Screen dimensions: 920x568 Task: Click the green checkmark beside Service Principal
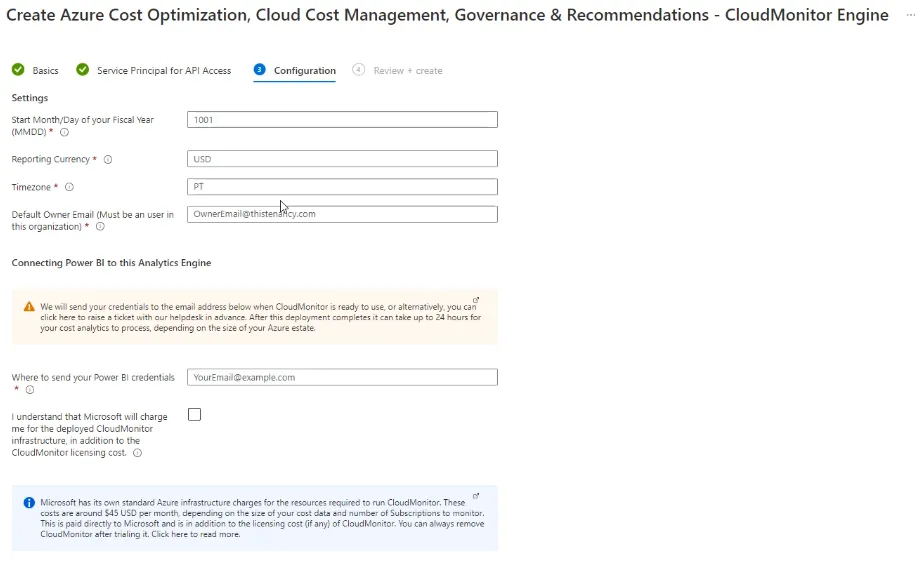(x=83, y=70)
